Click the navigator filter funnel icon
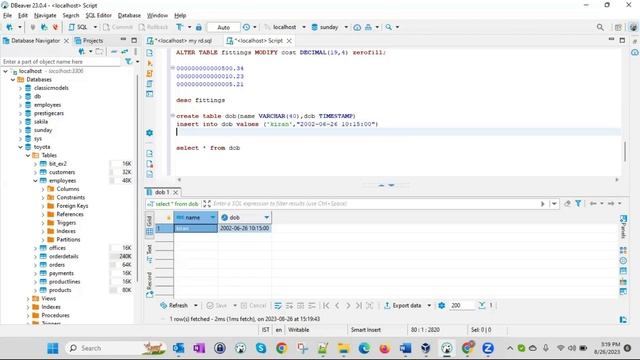 point(129,61)
